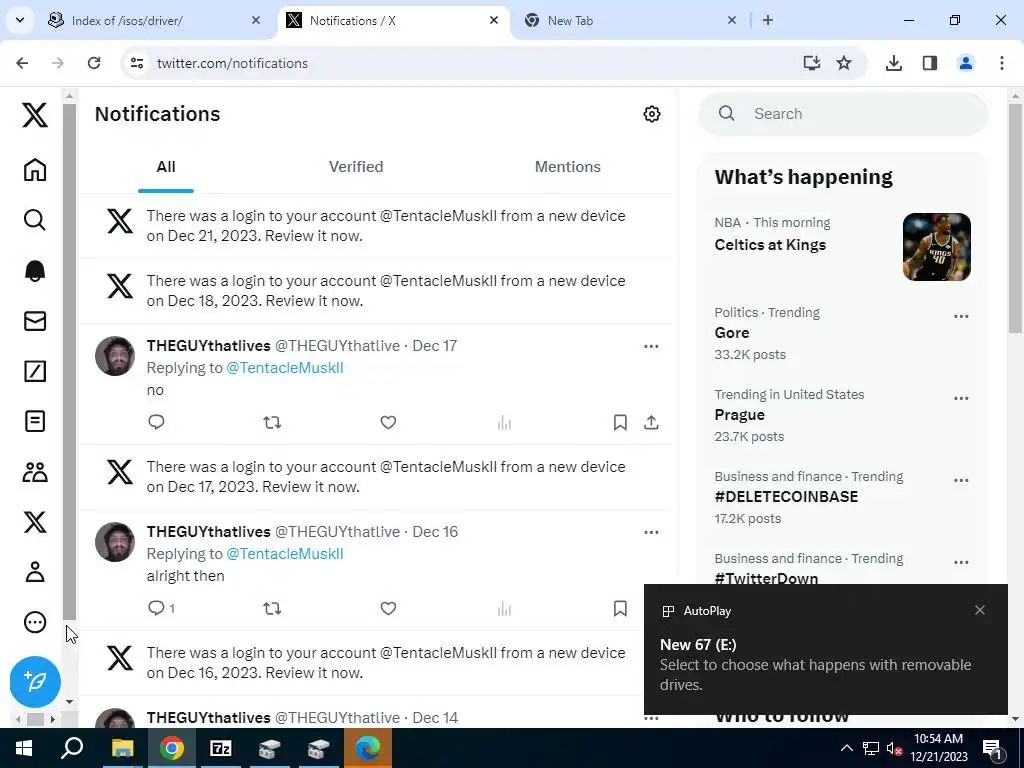This screenshot has width=1024, height=768.
Task: View analytics of the 'no' post
Action: pos(504,423)
